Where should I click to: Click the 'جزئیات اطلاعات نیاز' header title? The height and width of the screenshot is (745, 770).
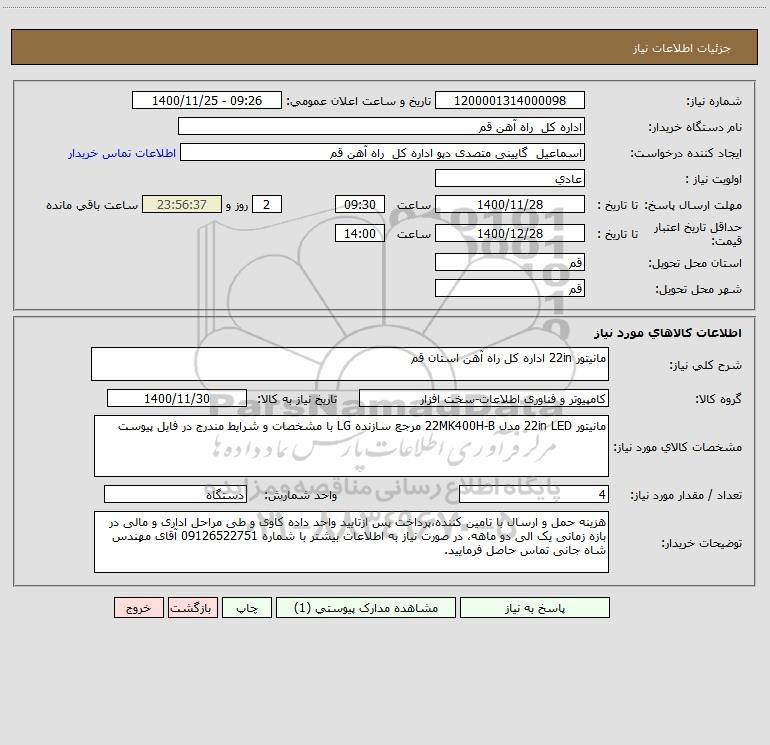tap(682, 48)
